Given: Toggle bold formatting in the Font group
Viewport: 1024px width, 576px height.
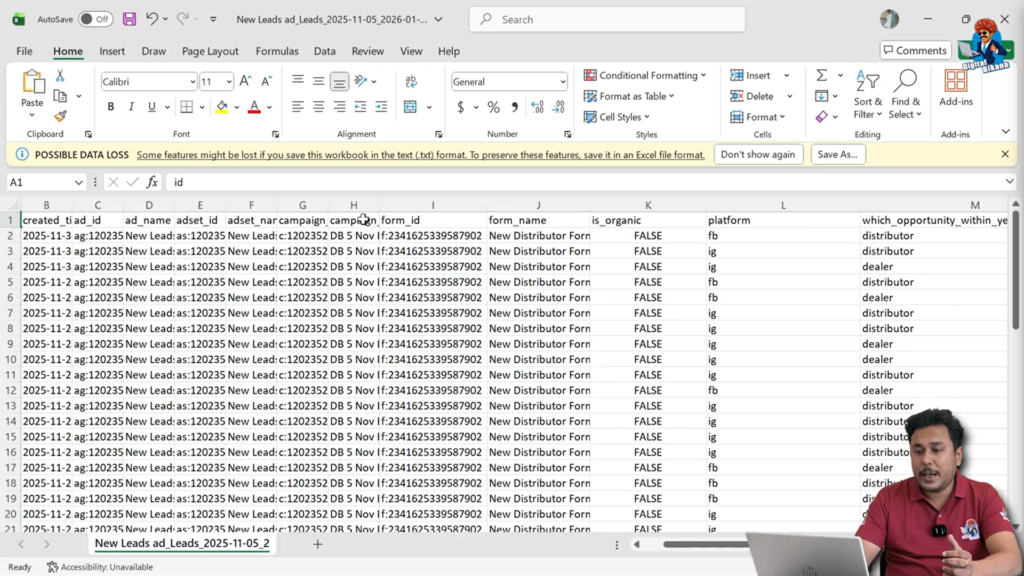Looking at the screenshot, I should point(110,106).
